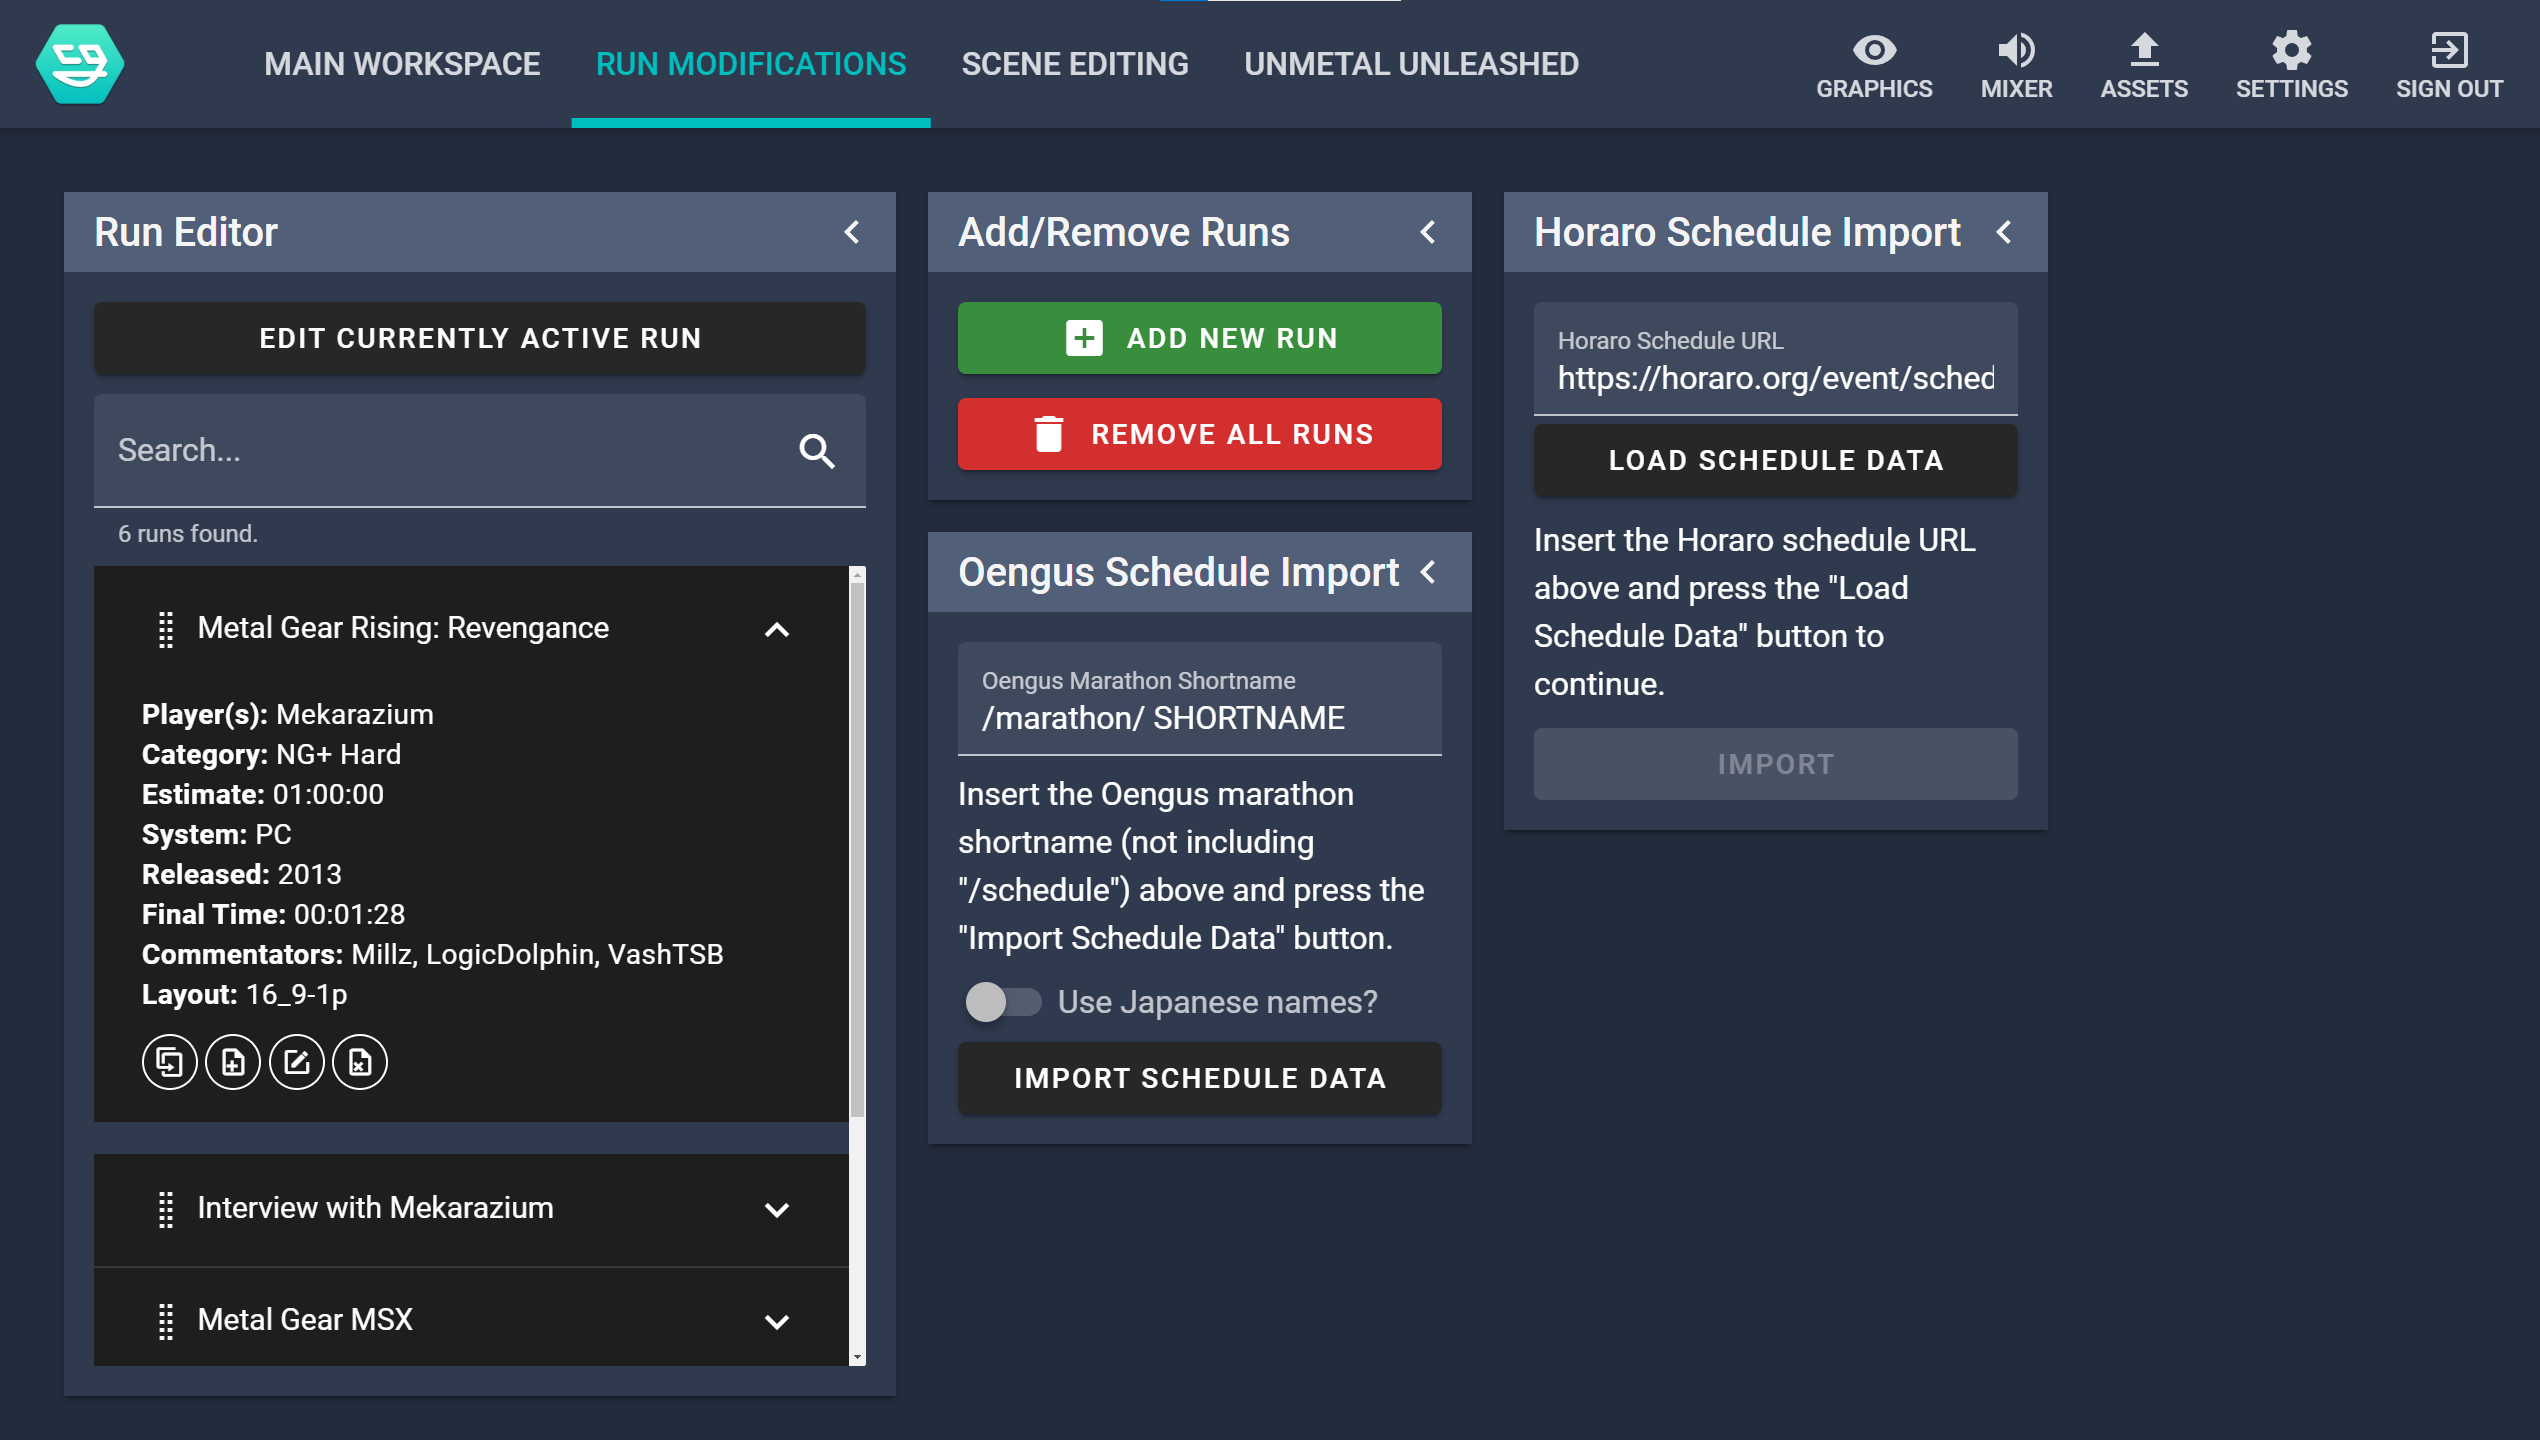The width and height of the screenshot is (2540, 1440).
Task: Expand the Interview with Mekarazium run
Action: [776, 1209]
